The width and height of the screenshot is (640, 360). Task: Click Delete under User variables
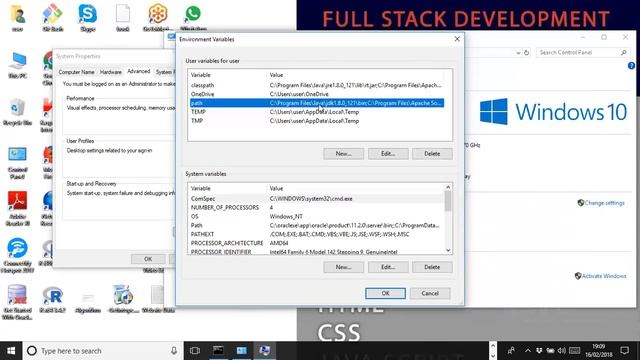432,154
